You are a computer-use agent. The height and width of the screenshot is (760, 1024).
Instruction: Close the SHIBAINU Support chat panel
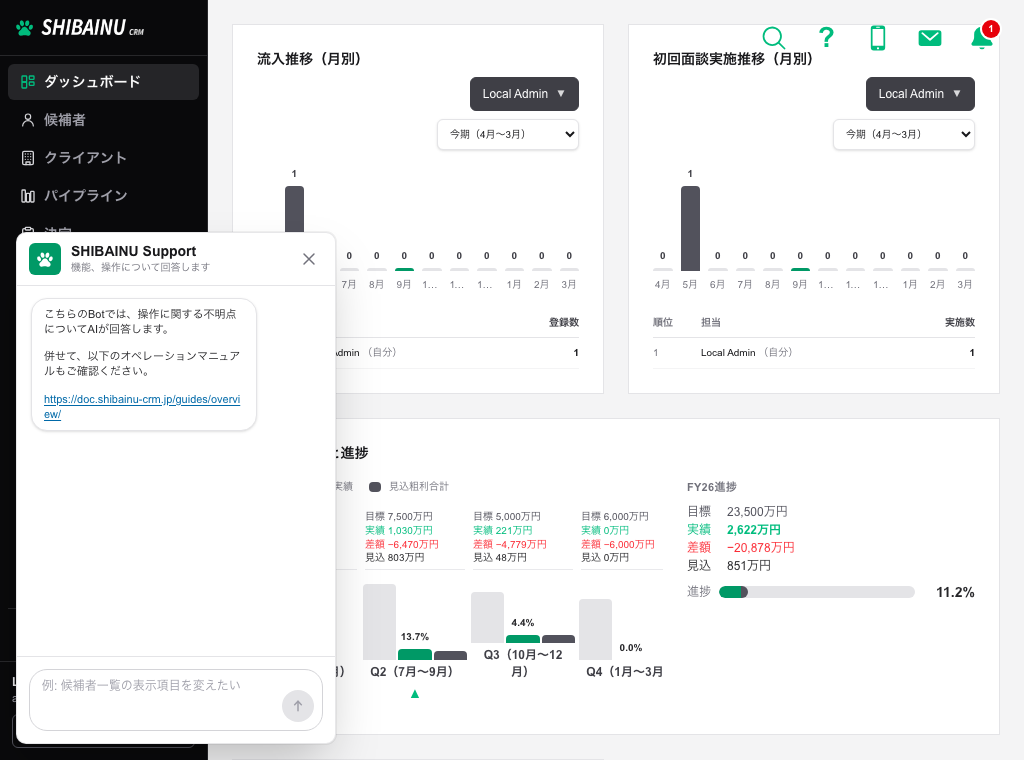tap(309, 259)
